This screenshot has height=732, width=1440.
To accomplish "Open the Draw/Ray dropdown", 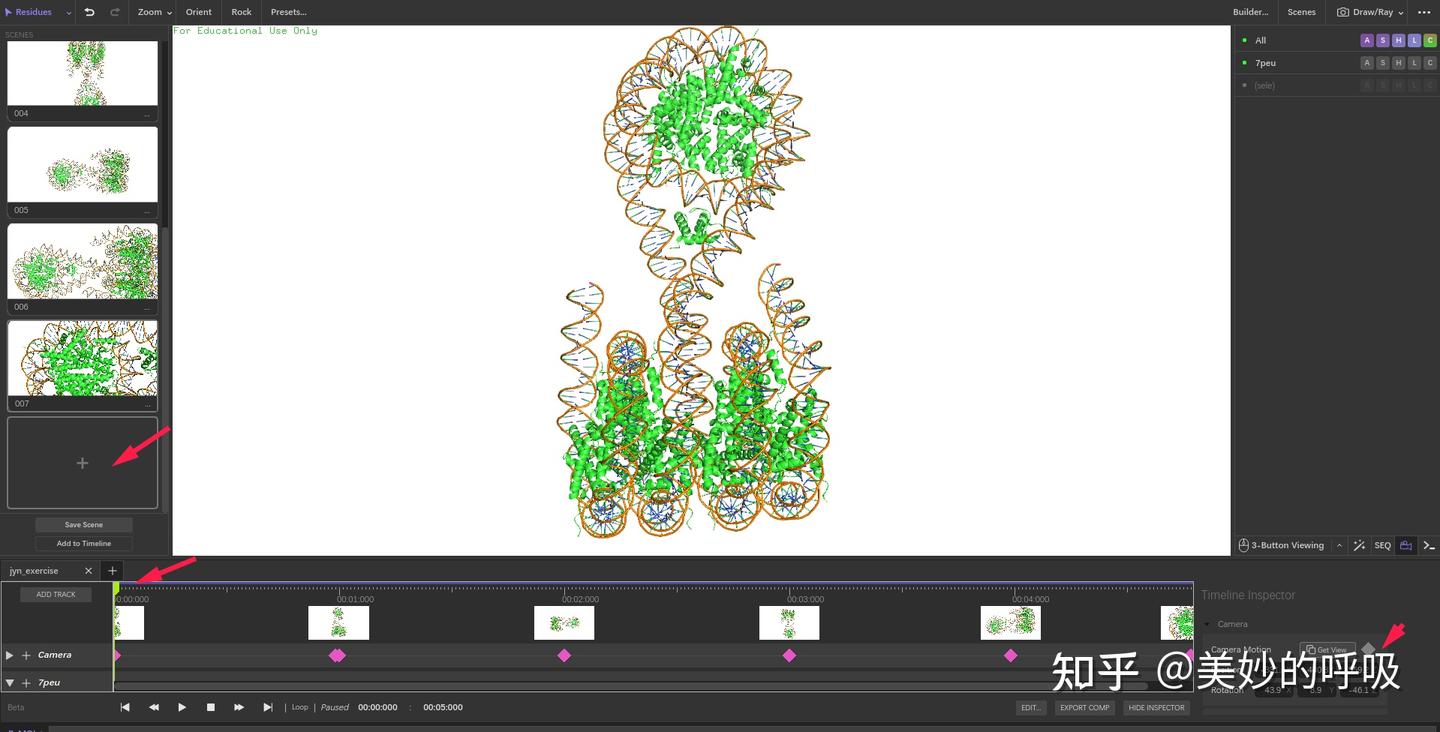I will pos(1371,12).
